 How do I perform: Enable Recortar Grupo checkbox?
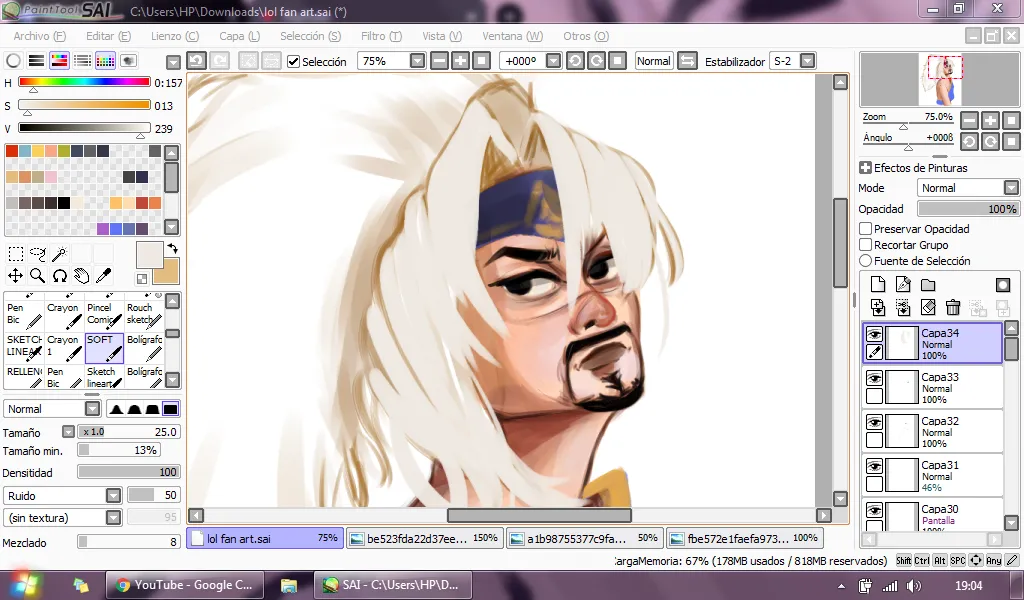866,245
